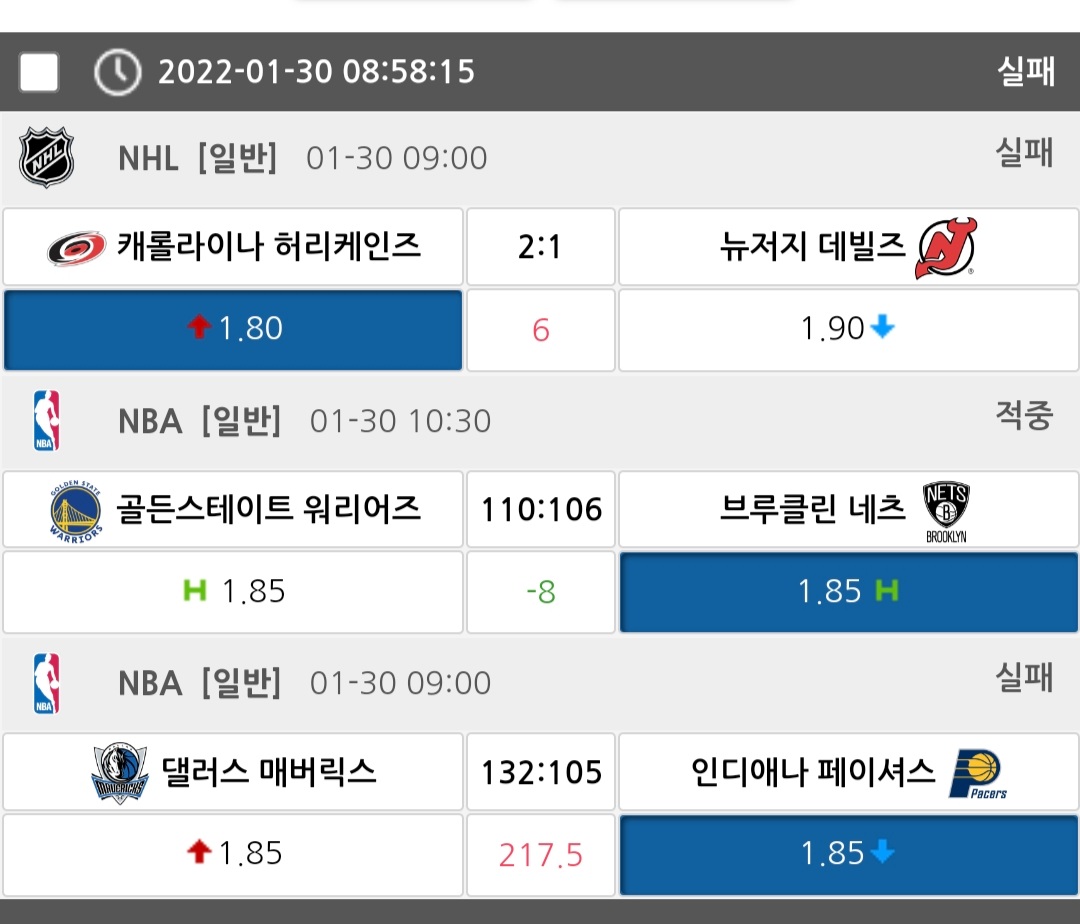Image resolution: width=1080 pixels, height=924 pixels.
Task: Click the Brooklyn Nets logo
Action: (945, 511)
